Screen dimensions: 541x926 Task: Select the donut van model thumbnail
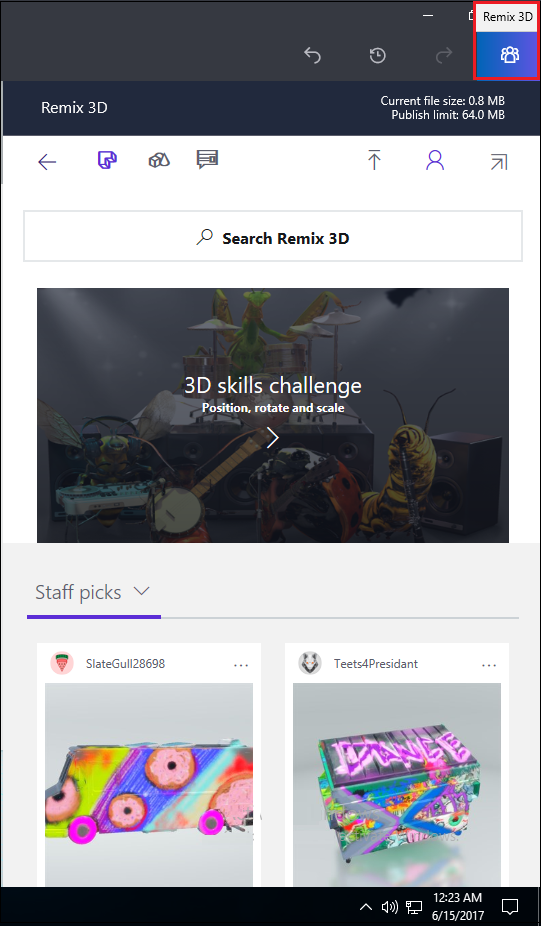click(149, 785)
